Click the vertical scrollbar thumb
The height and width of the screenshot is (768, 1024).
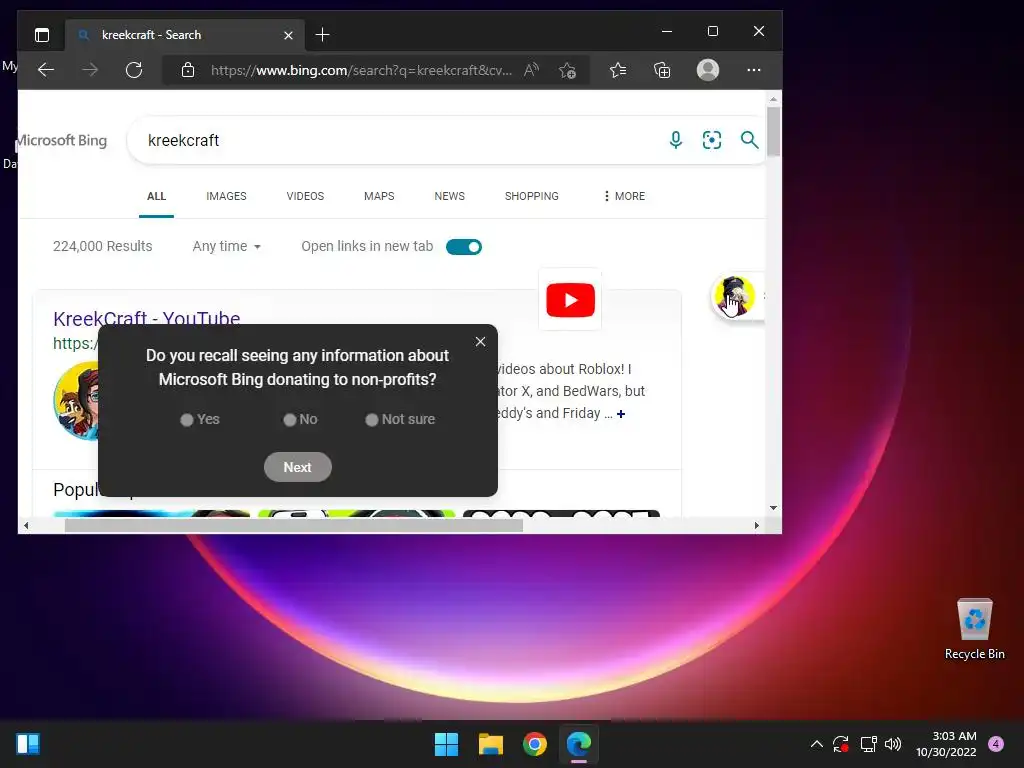[x=773, y=131]
